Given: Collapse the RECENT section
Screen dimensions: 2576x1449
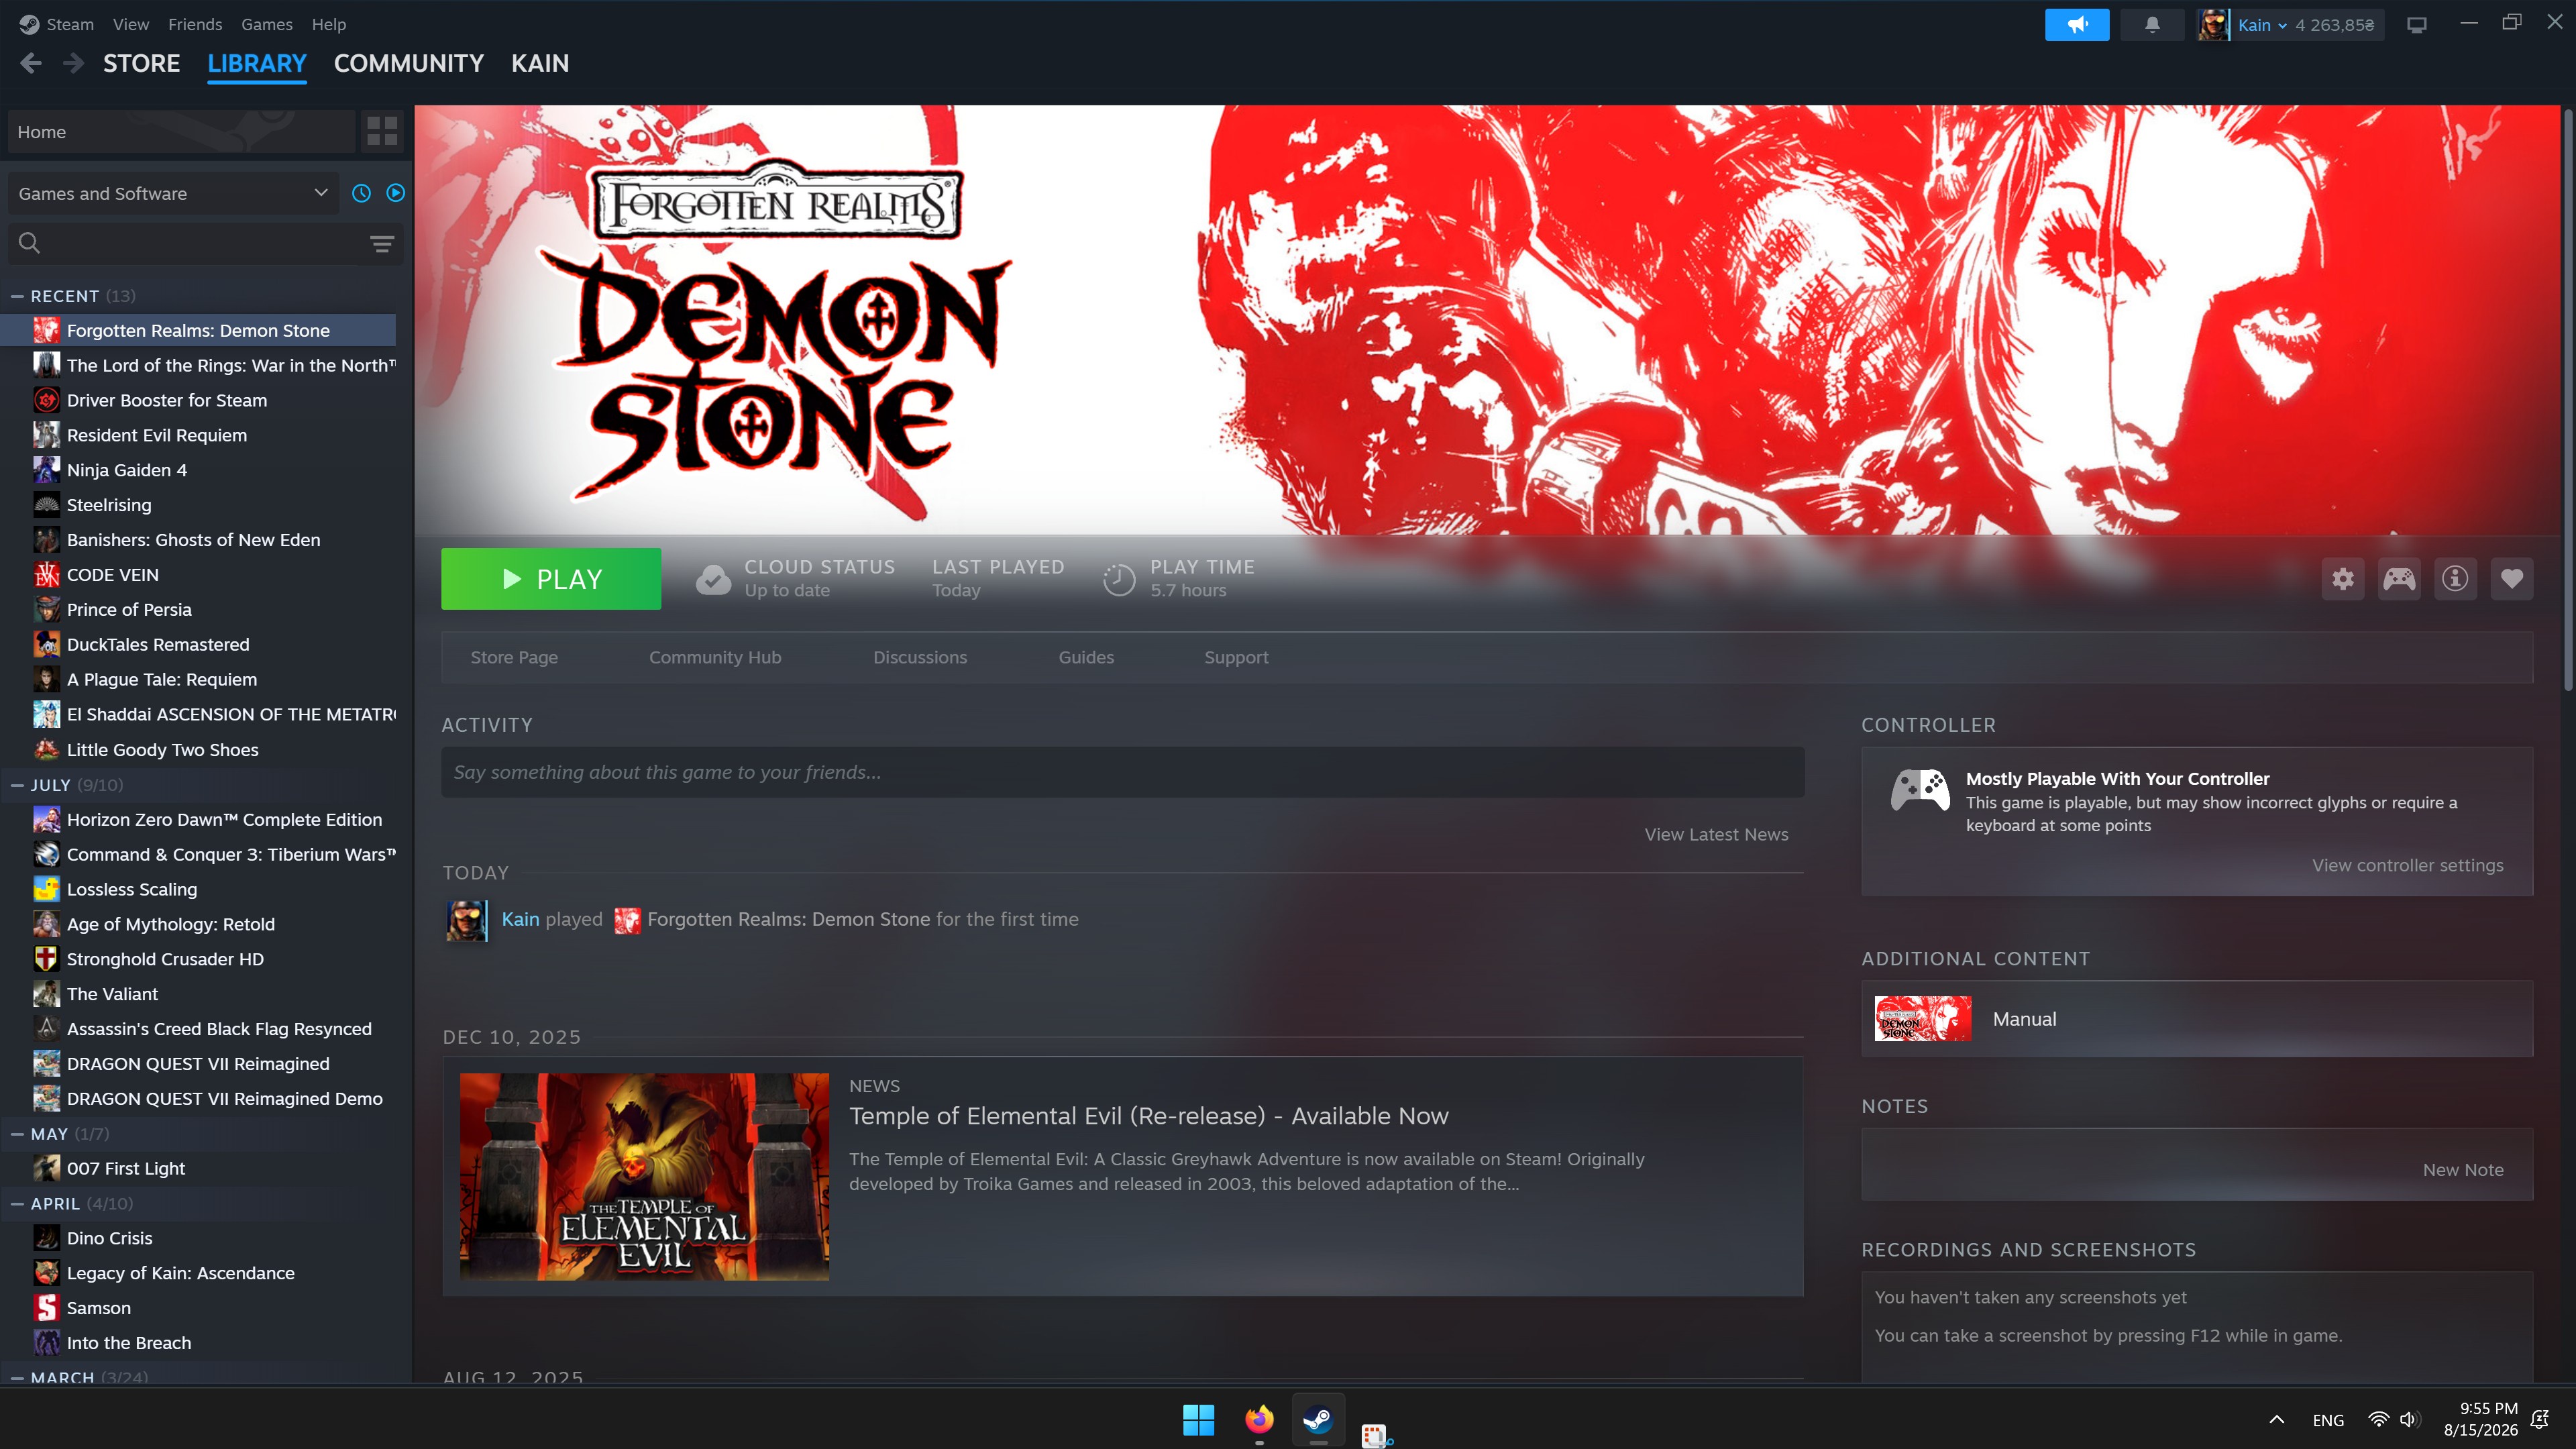Looking at the screenshot, I should pyautogui.click(x=17, y=296).
